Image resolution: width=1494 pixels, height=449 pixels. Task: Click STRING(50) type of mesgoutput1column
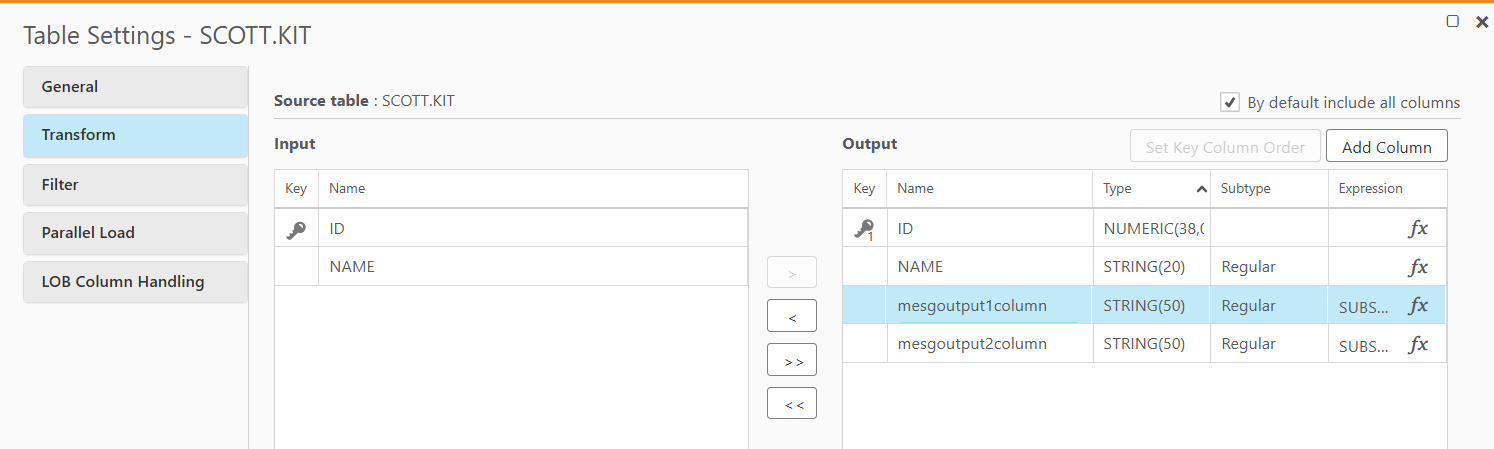click(1151, 306)
